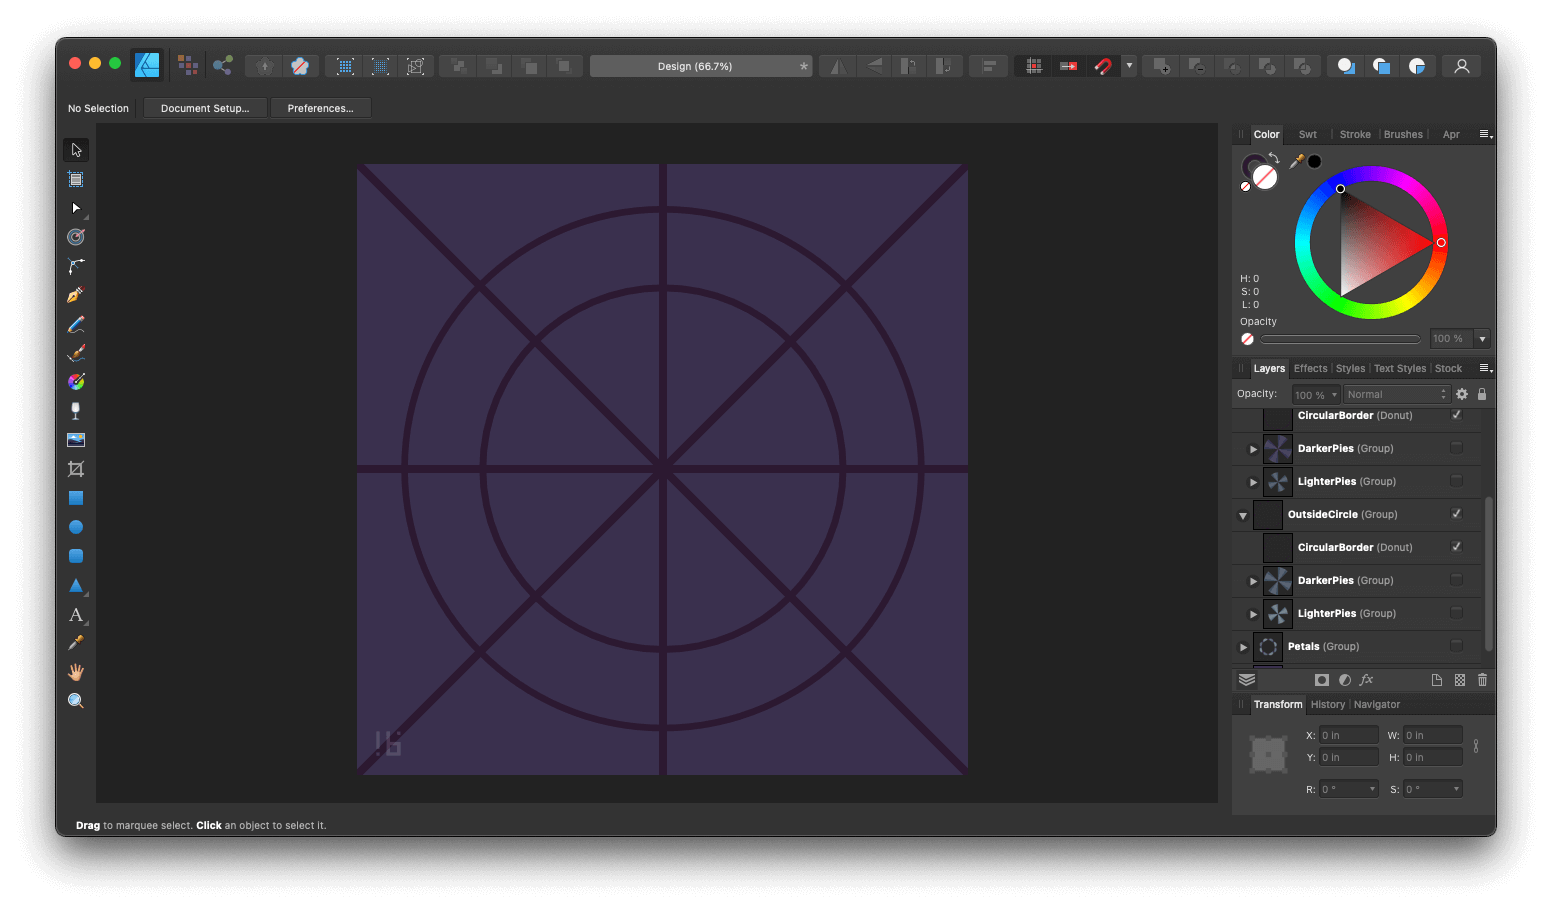The width and height of the screenshot is (1552, 910).
Task: Choose the Ellipse tool
Action: click(75, 526)
